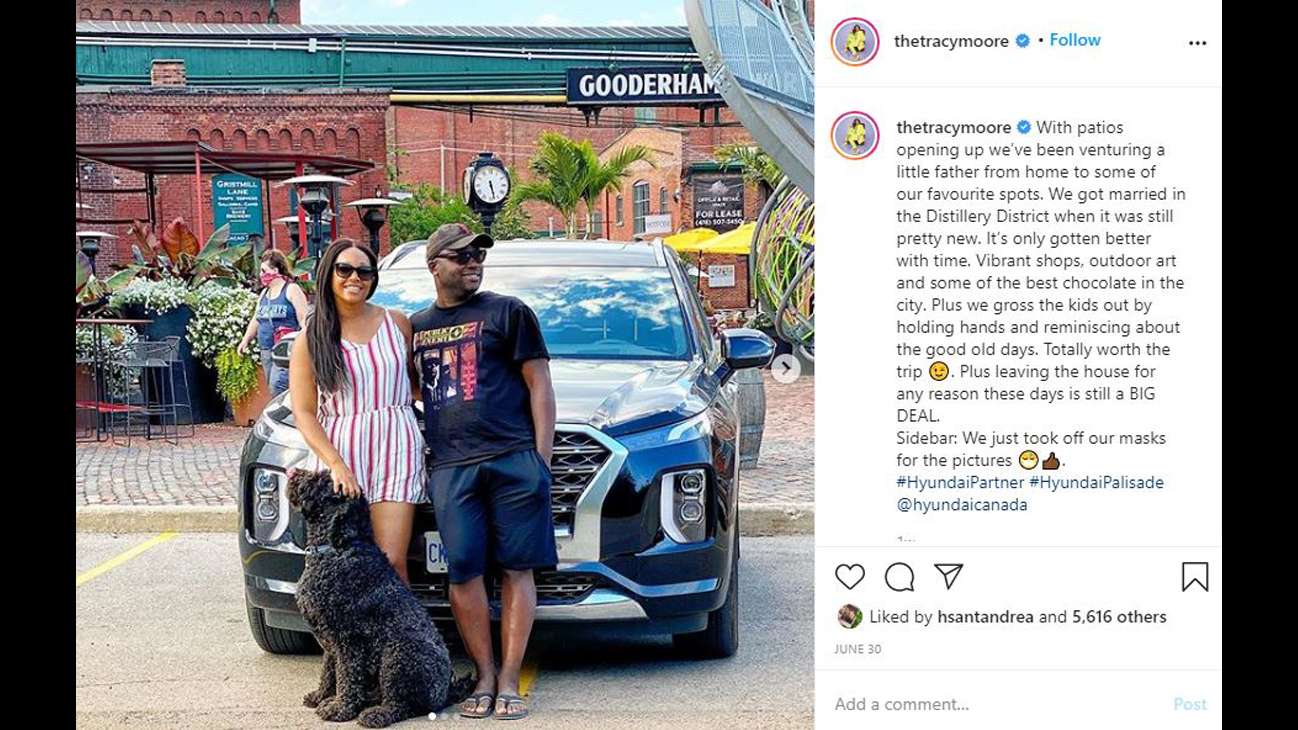This screenshot has height=730, width=1298.
Task: Visit the @hyundaicanada mention
Action: [962, 505]
